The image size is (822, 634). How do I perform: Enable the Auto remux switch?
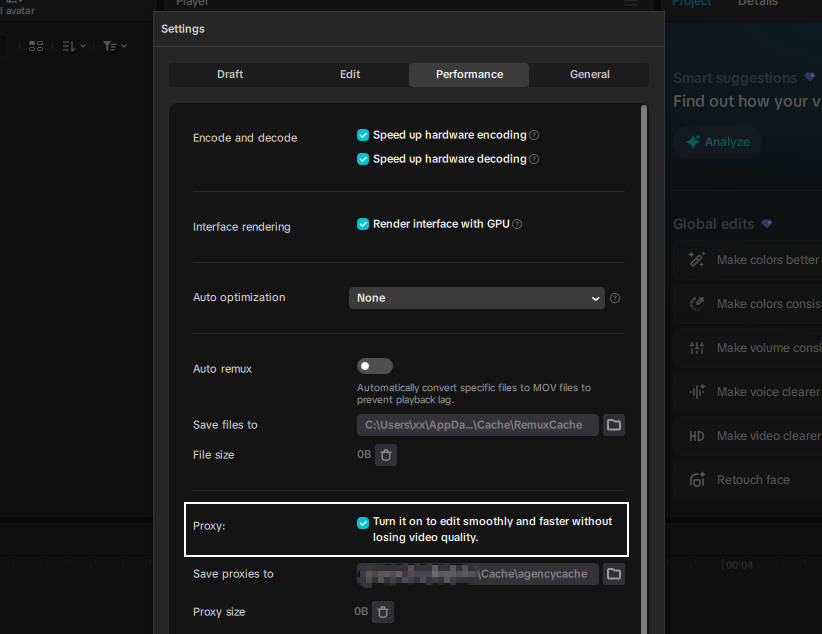pos(375,365)
